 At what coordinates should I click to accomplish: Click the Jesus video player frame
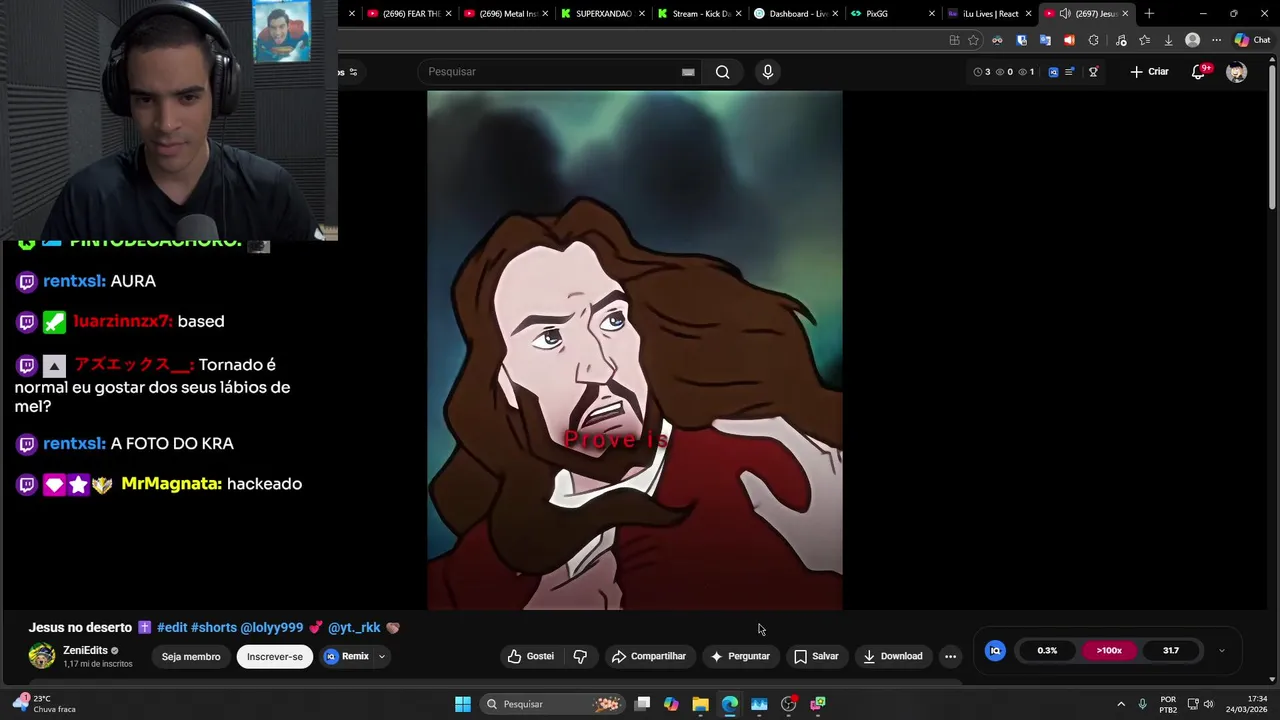click(x=634, y=350)
